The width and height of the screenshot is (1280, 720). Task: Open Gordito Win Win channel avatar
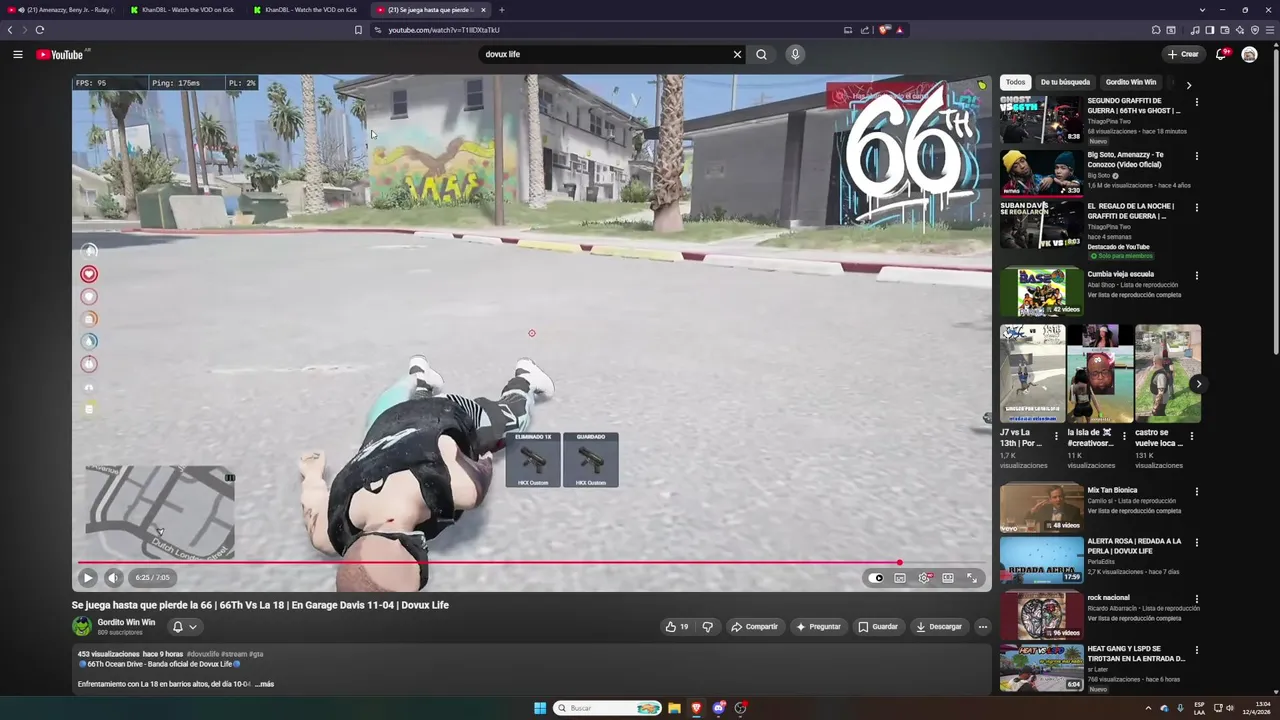tap(81, 627)
